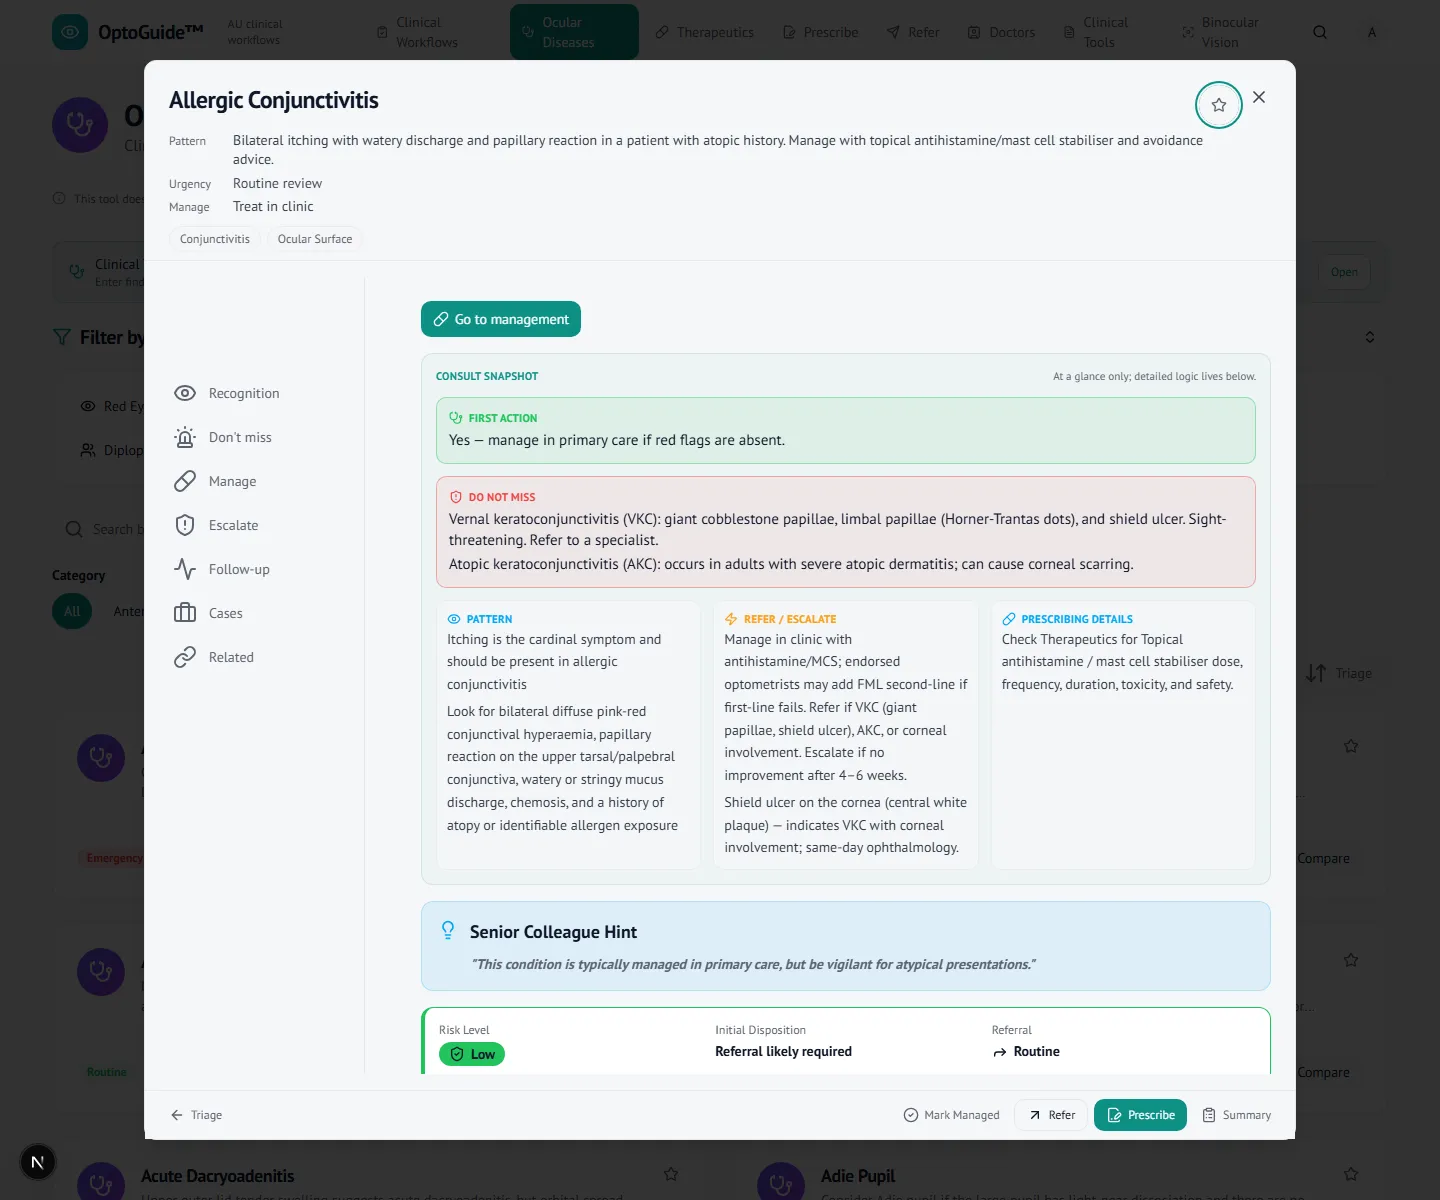
Task: Click the chain link icon beside Related
Action: 185,657
